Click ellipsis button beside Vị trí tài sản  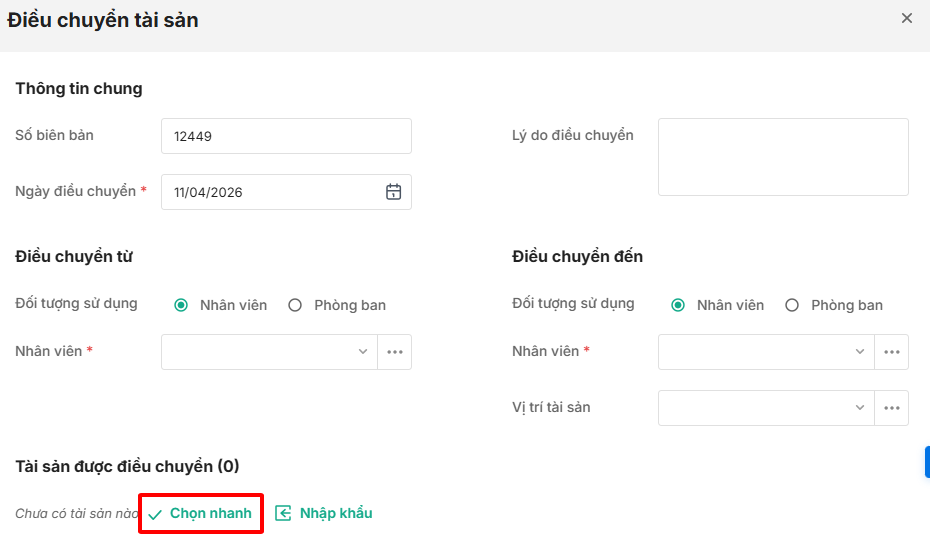[x=892, y=408]
